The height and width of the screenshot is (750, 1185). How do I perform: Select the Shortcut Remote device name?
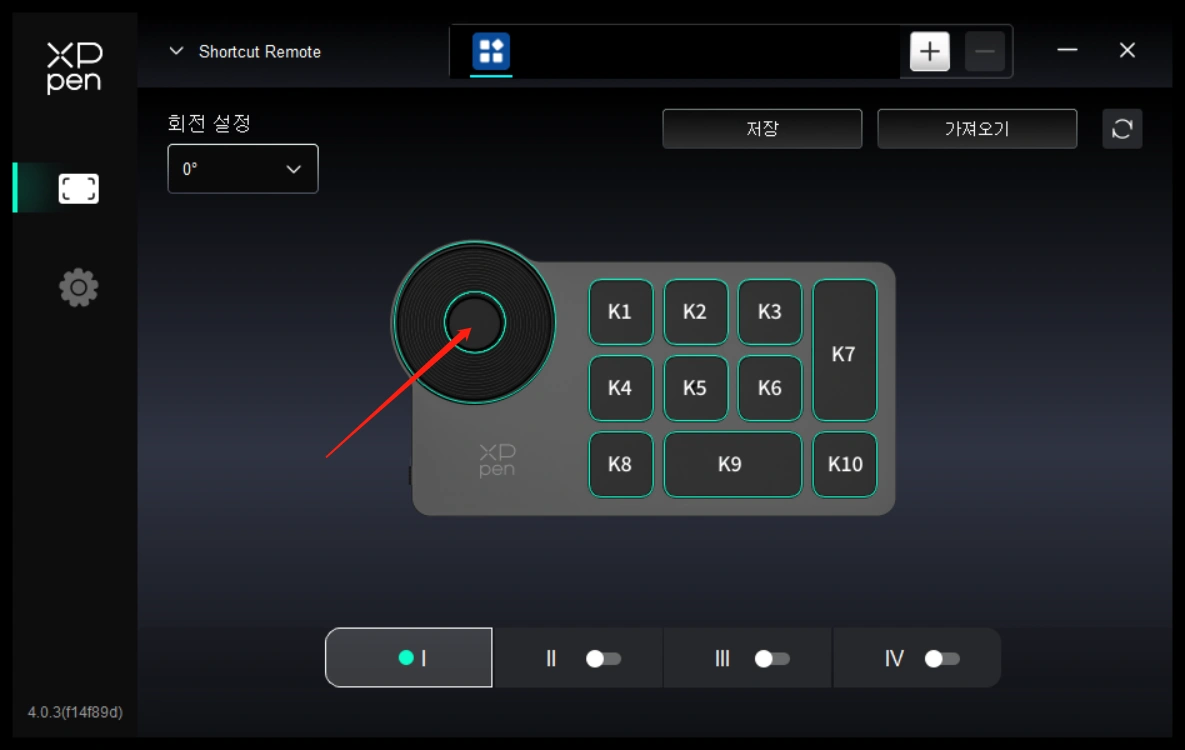pyautogui.click(x=259, y=51)
